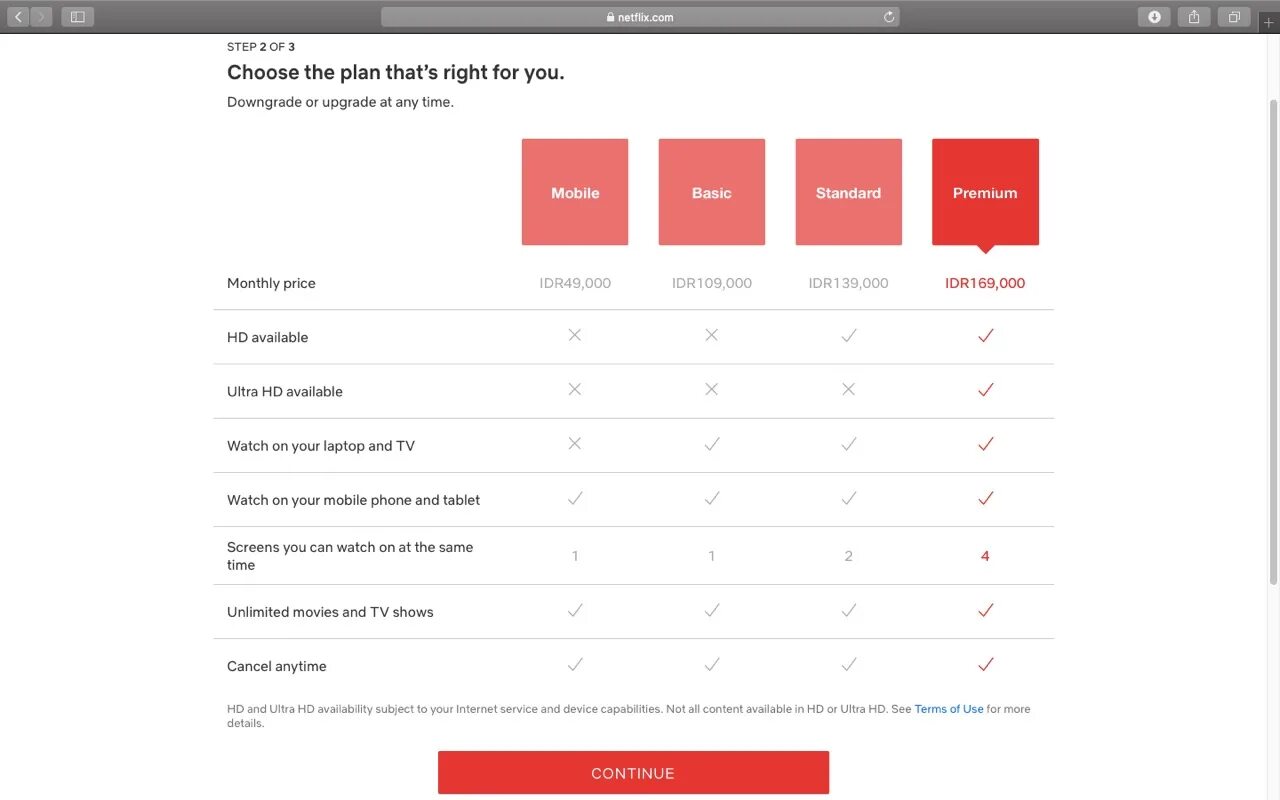
Task: Go back using Safari's back arrow
Action: 18,17
